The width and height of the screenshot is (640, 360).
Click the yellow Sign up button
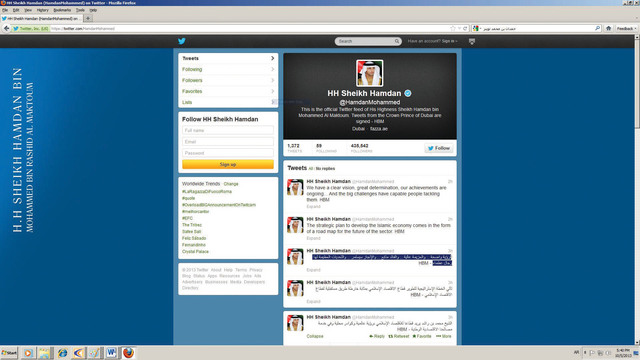[228, 164]
